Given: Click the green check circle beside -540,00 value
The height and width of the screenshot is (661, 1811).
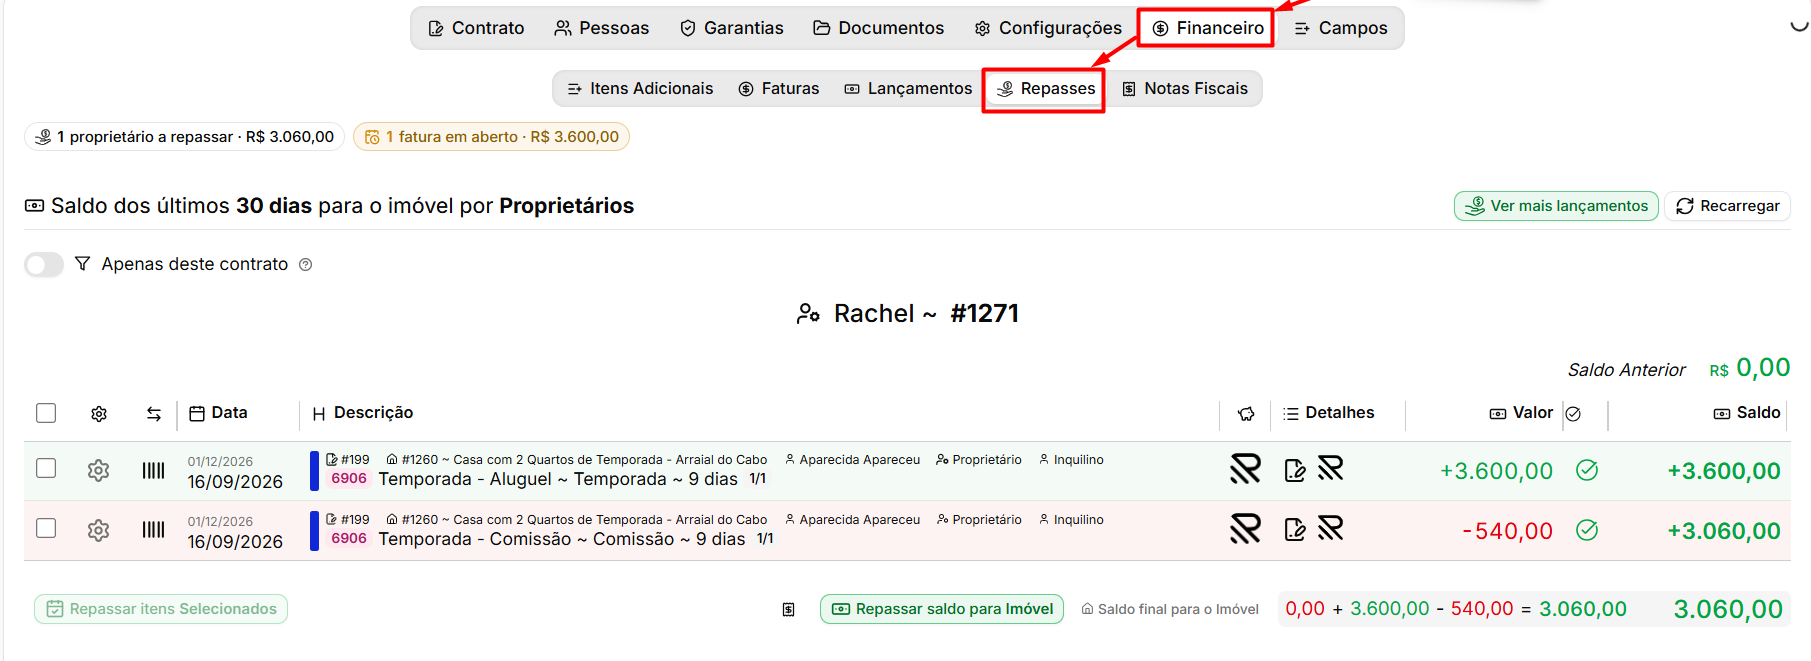Looking at the screenshot, I should pos(1587,530).
